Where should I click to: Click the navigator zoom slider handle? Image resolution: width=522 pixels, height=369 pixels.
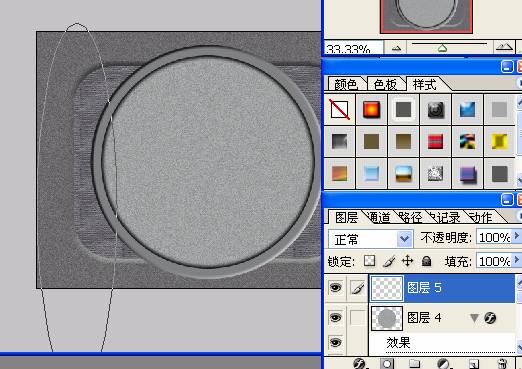click(x=442, y=49)
